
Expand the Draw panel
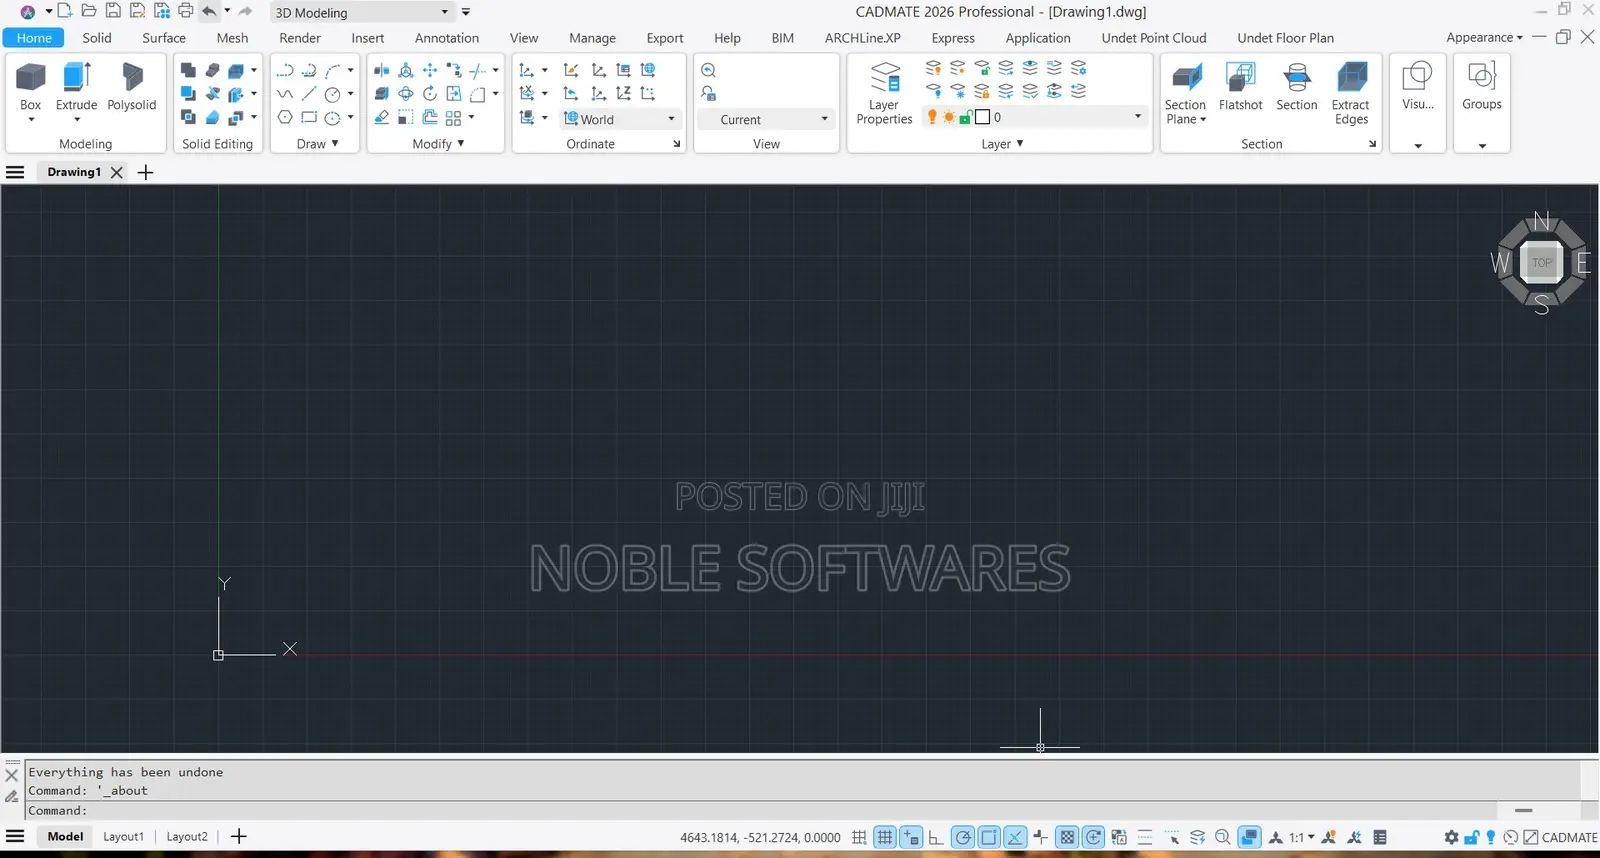click(318, 144)
